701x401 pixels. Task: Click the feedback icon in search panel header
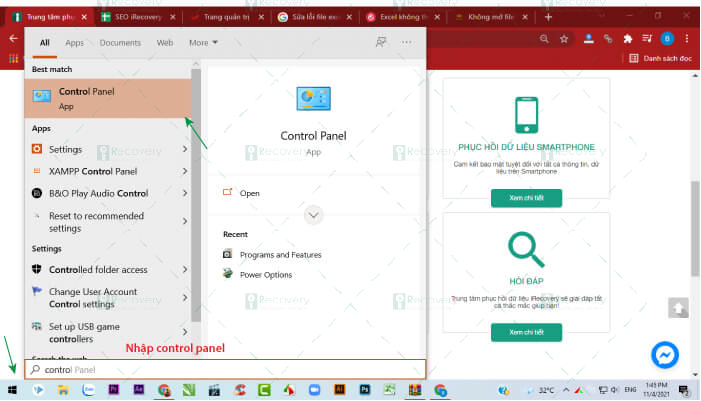pyautogui.click(x=381, y=42)
